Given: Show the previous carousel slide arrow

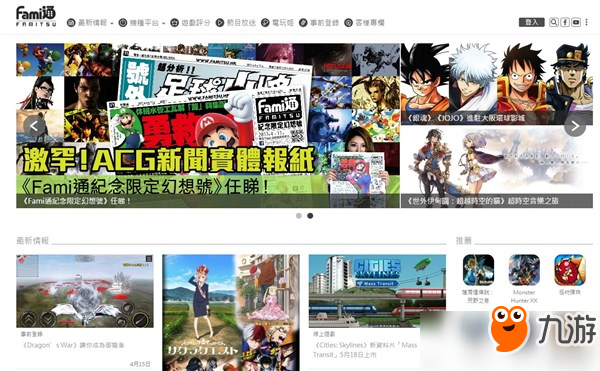Looking at the screenshot, I should tap(34, 126).
